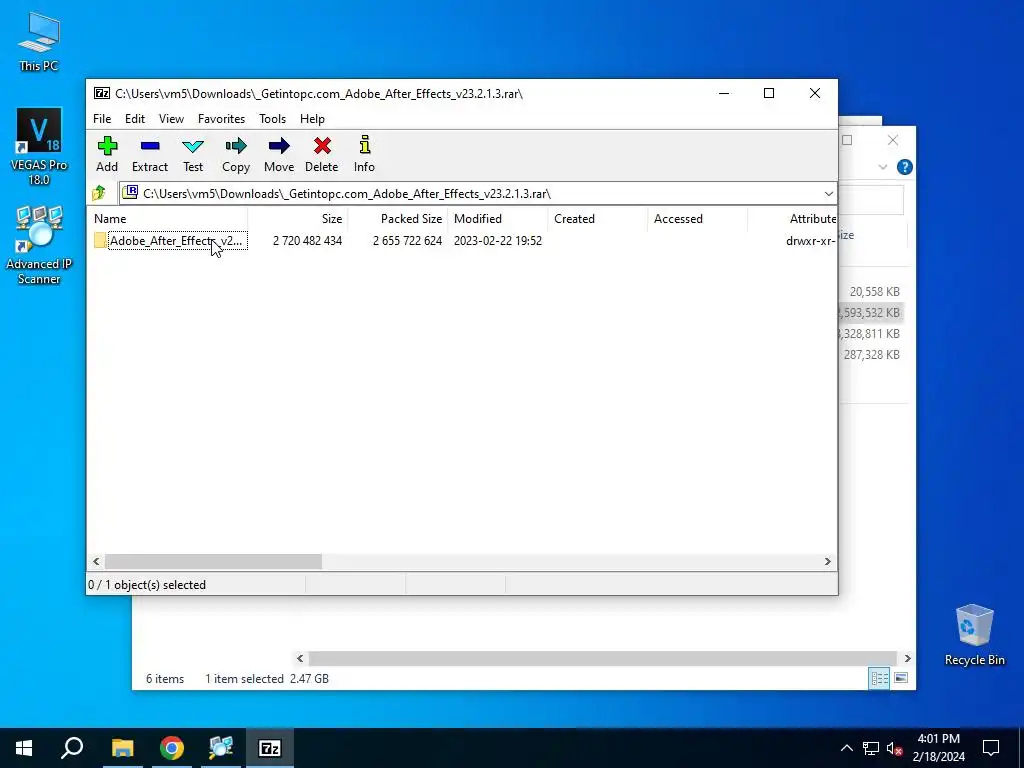Image resolution: width=1024 pixels, height=768 pixels.
Task: Open the Favorites menu
Action: coord(221,119)
